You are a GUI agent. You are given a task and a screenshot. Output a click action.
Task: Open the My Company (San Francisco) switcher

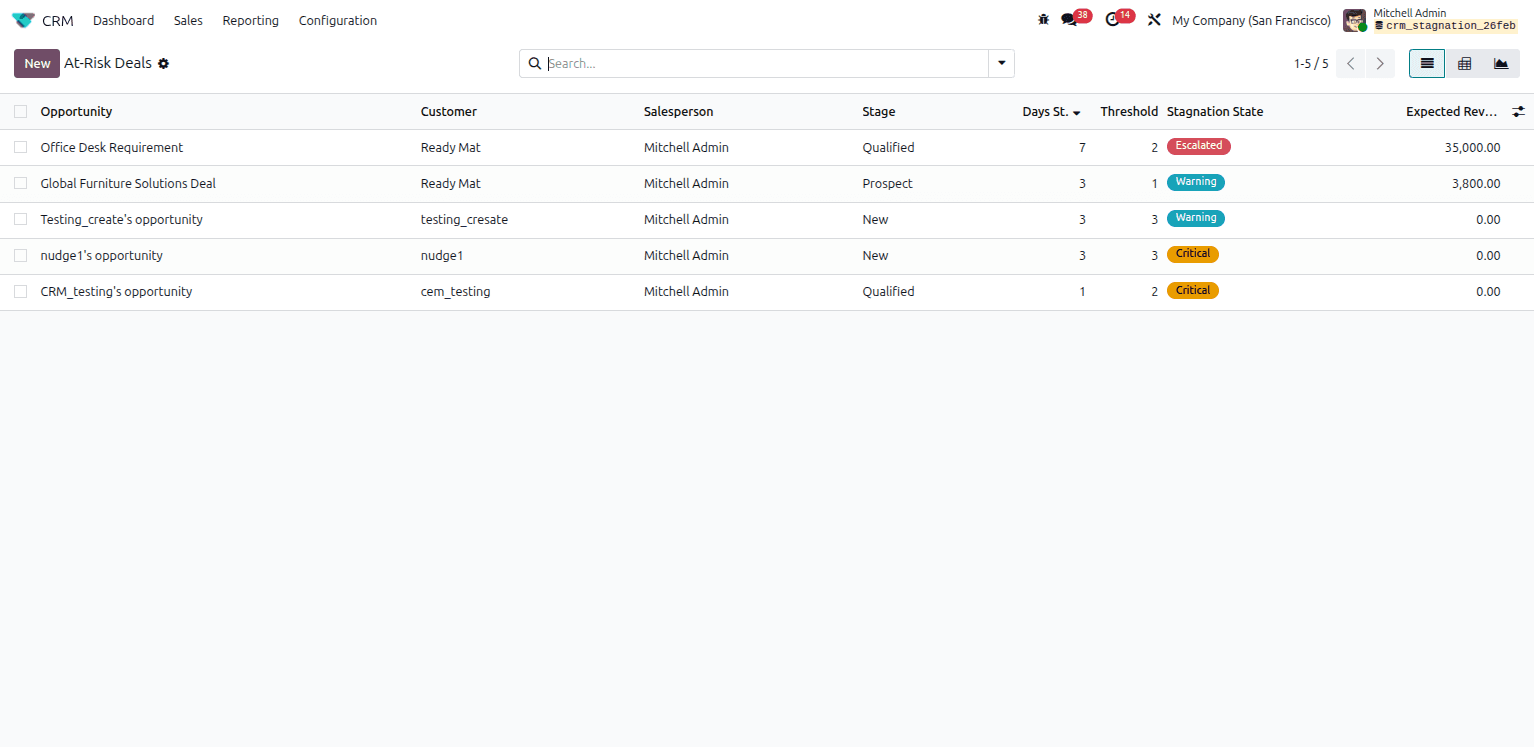pyautogui.click(x=1251, y=20)
